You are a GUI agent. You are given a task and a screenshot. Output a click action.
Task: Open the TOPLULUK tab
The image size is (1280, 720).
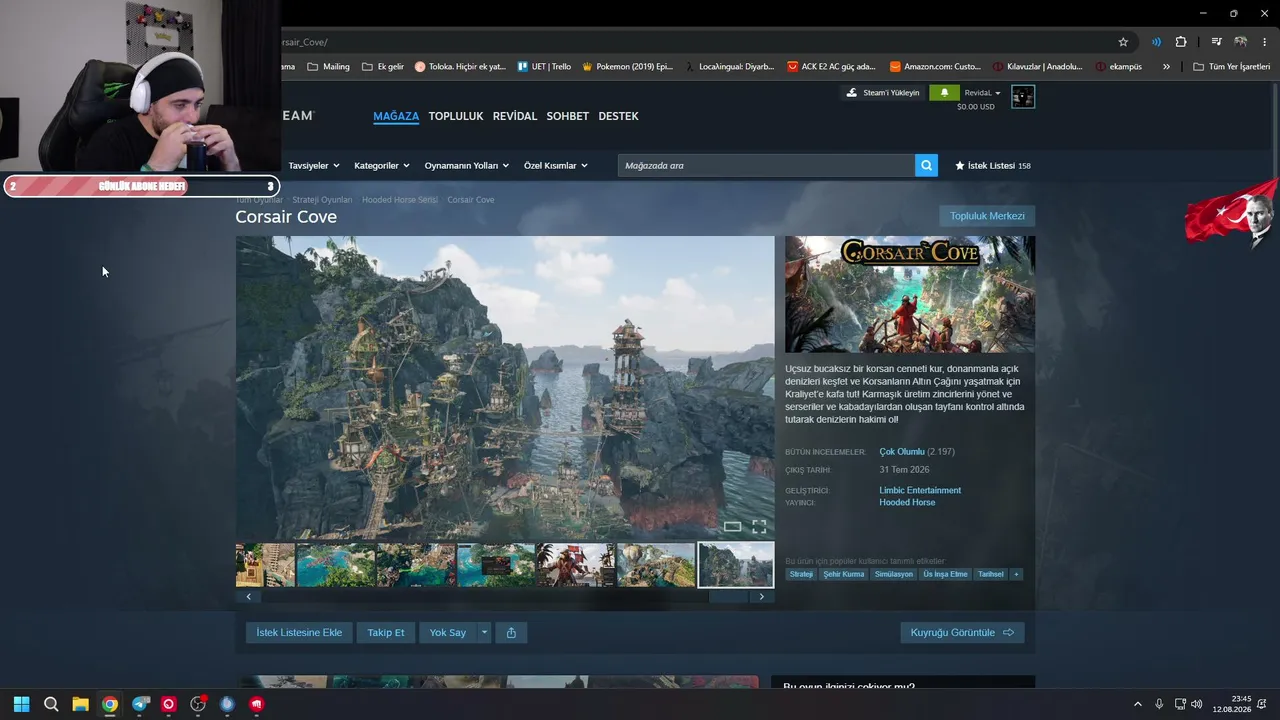pos(456,116)
